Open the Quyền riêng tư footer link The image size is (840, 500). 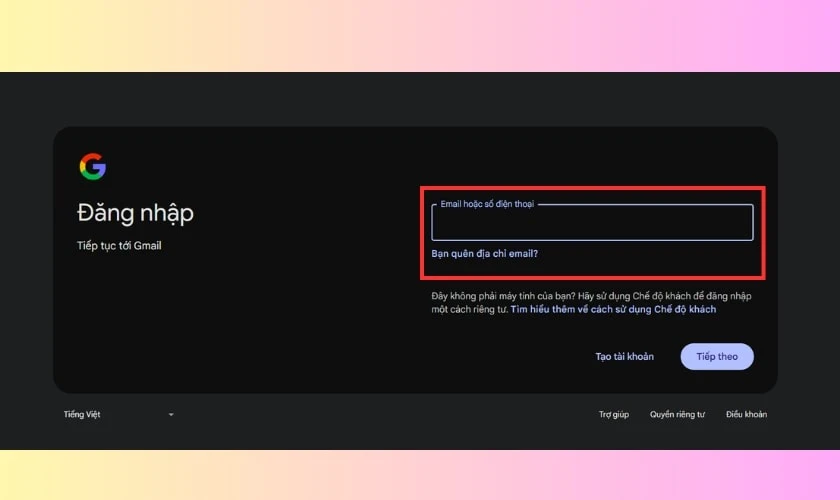(x=677, y=414)
